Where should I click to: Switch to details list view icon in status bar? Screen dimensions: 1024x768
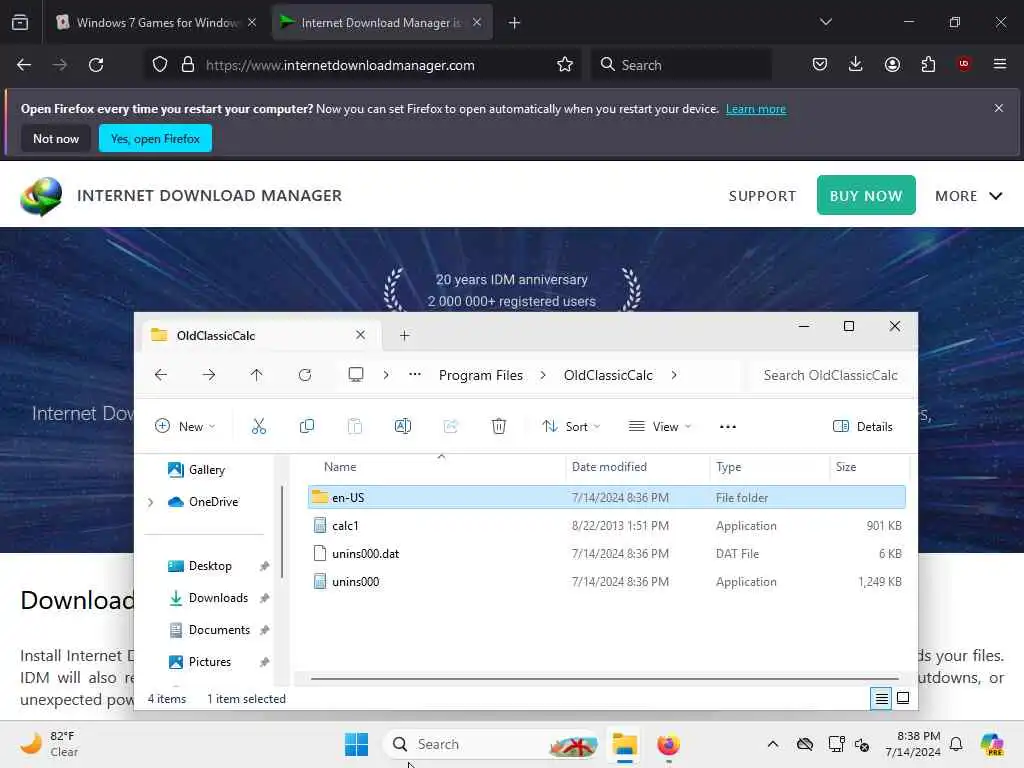pos(881,699)
